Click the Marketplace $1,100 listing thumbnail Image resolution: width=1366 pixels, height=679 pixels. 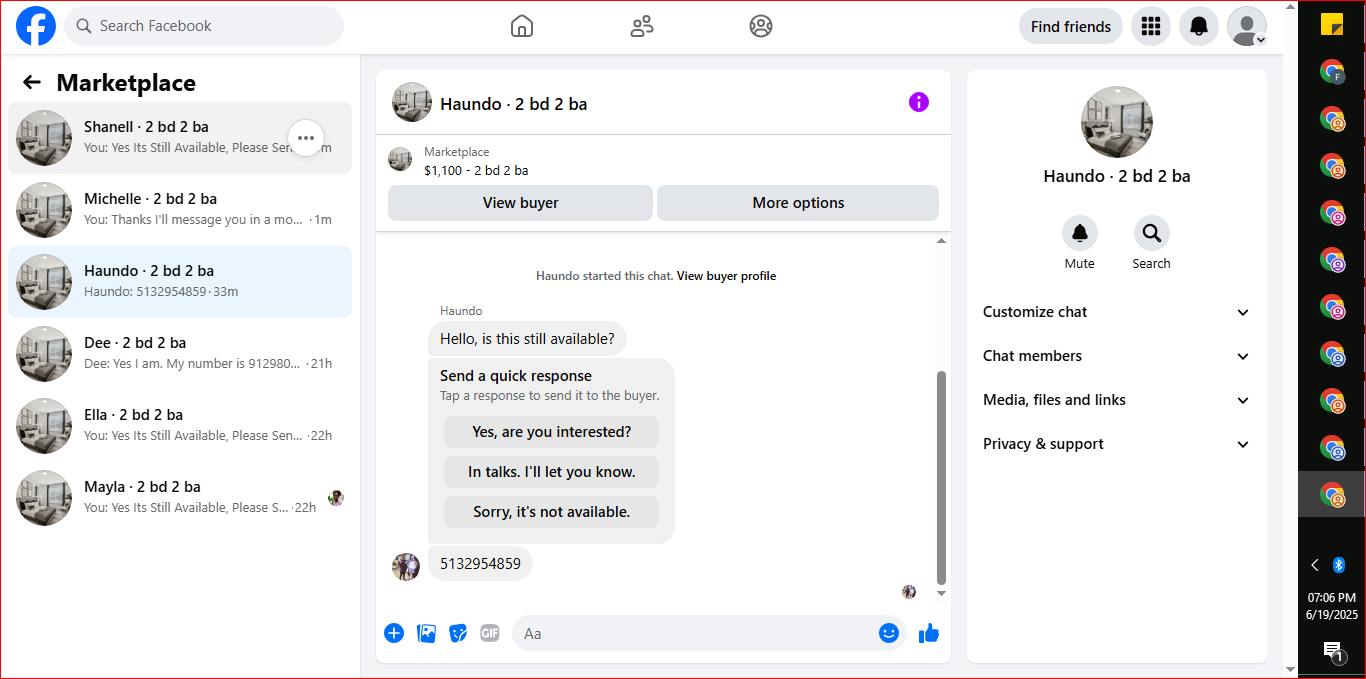point(400,160)
